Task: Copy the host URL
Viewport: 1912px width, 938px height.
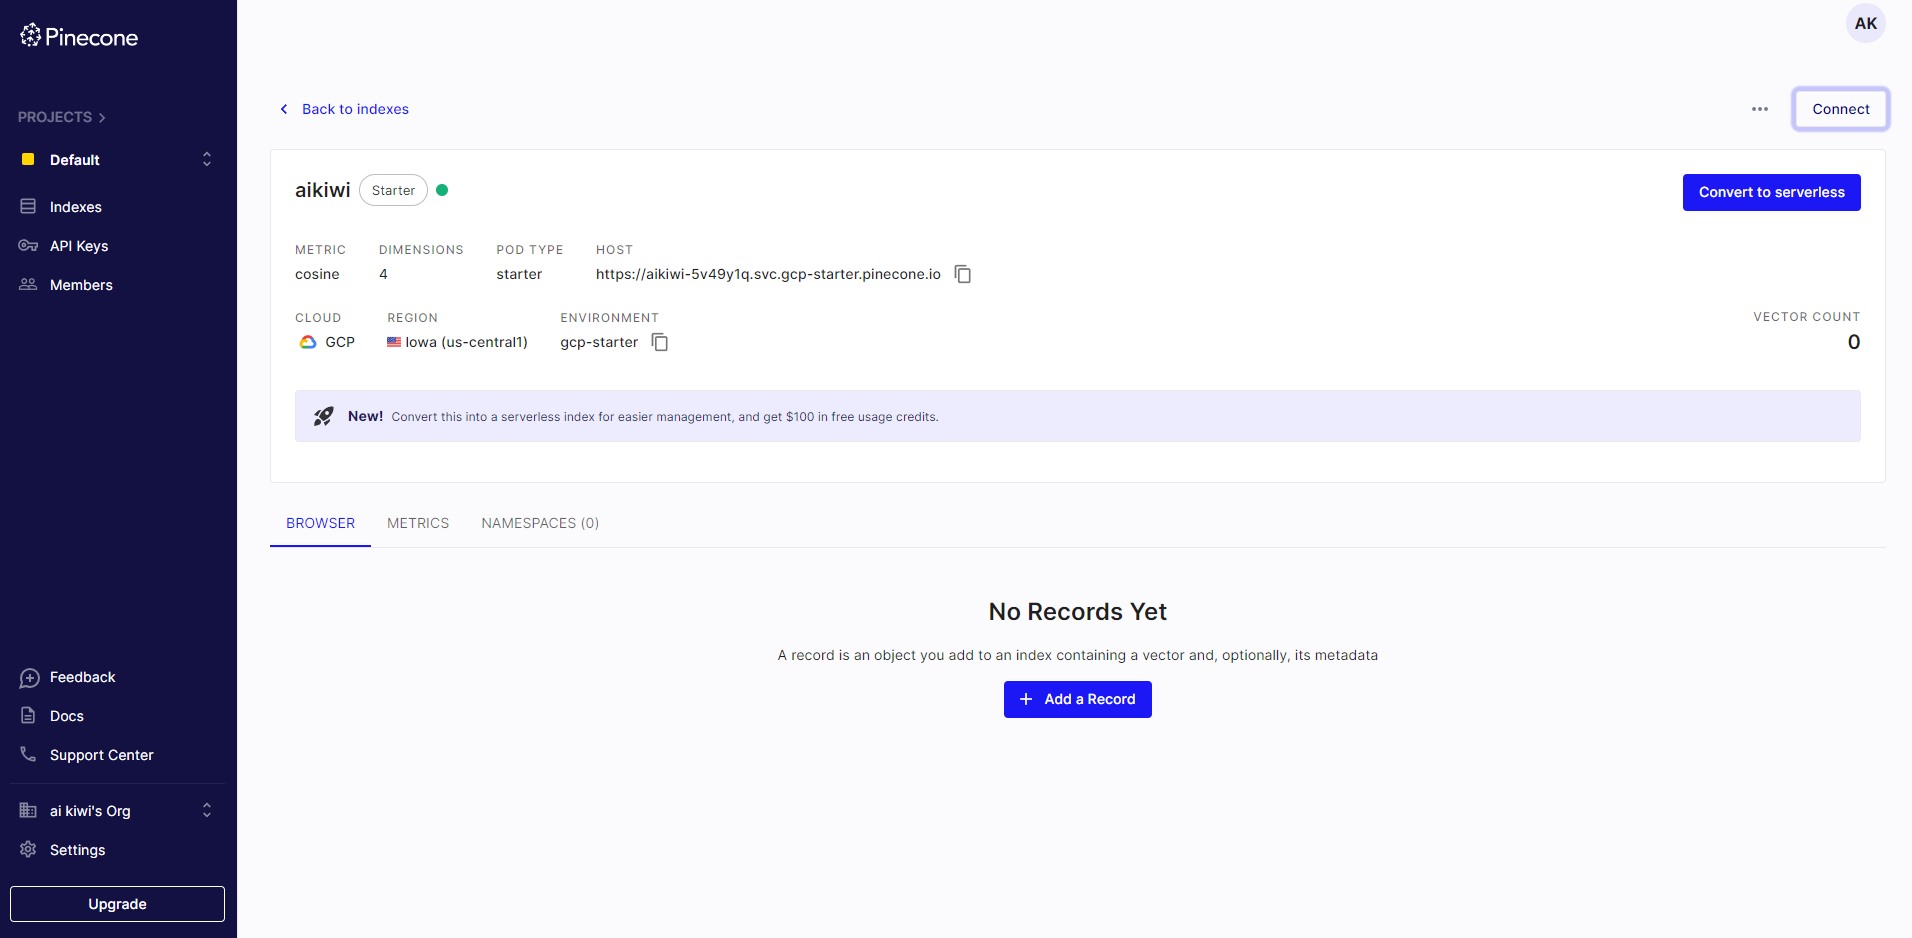Action: [963, 274]
